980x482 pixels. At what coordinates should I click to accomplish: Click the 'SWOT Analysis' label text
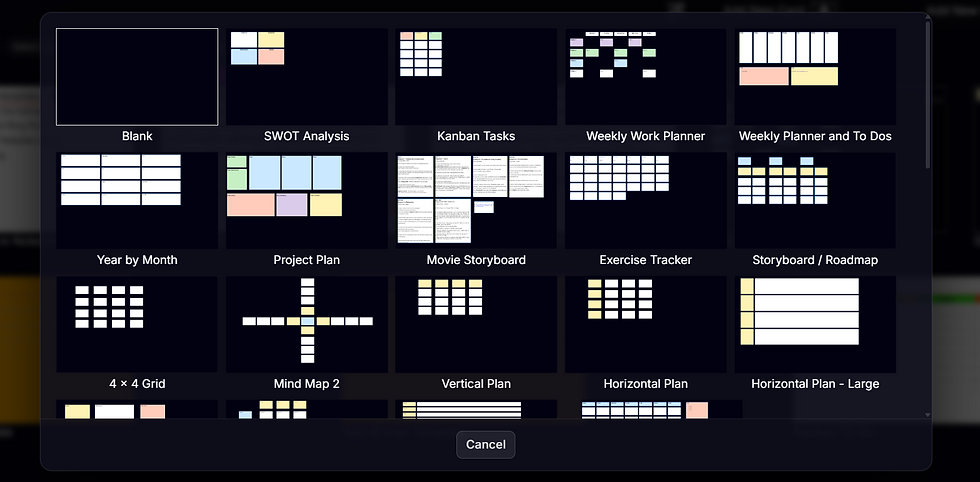tap(307, 136)
